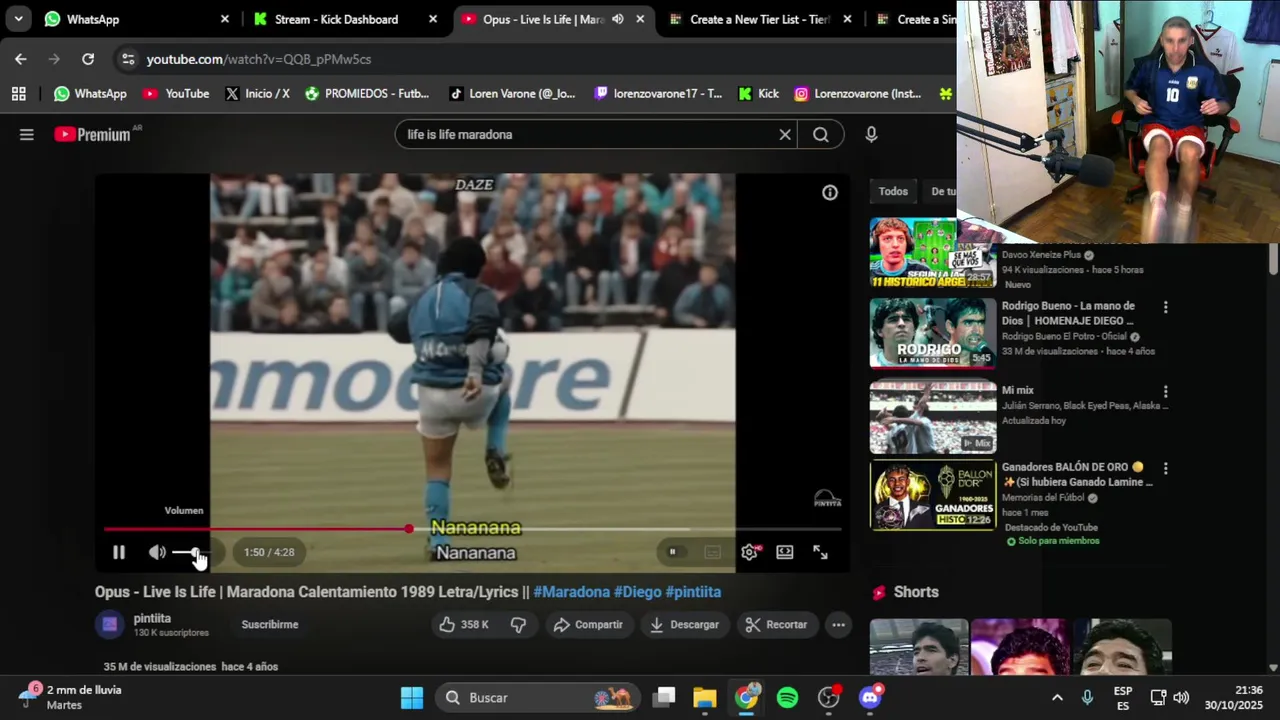The image size is (1280, 720).
Task: Go back with browser back arrow
Action: point(21,59)
